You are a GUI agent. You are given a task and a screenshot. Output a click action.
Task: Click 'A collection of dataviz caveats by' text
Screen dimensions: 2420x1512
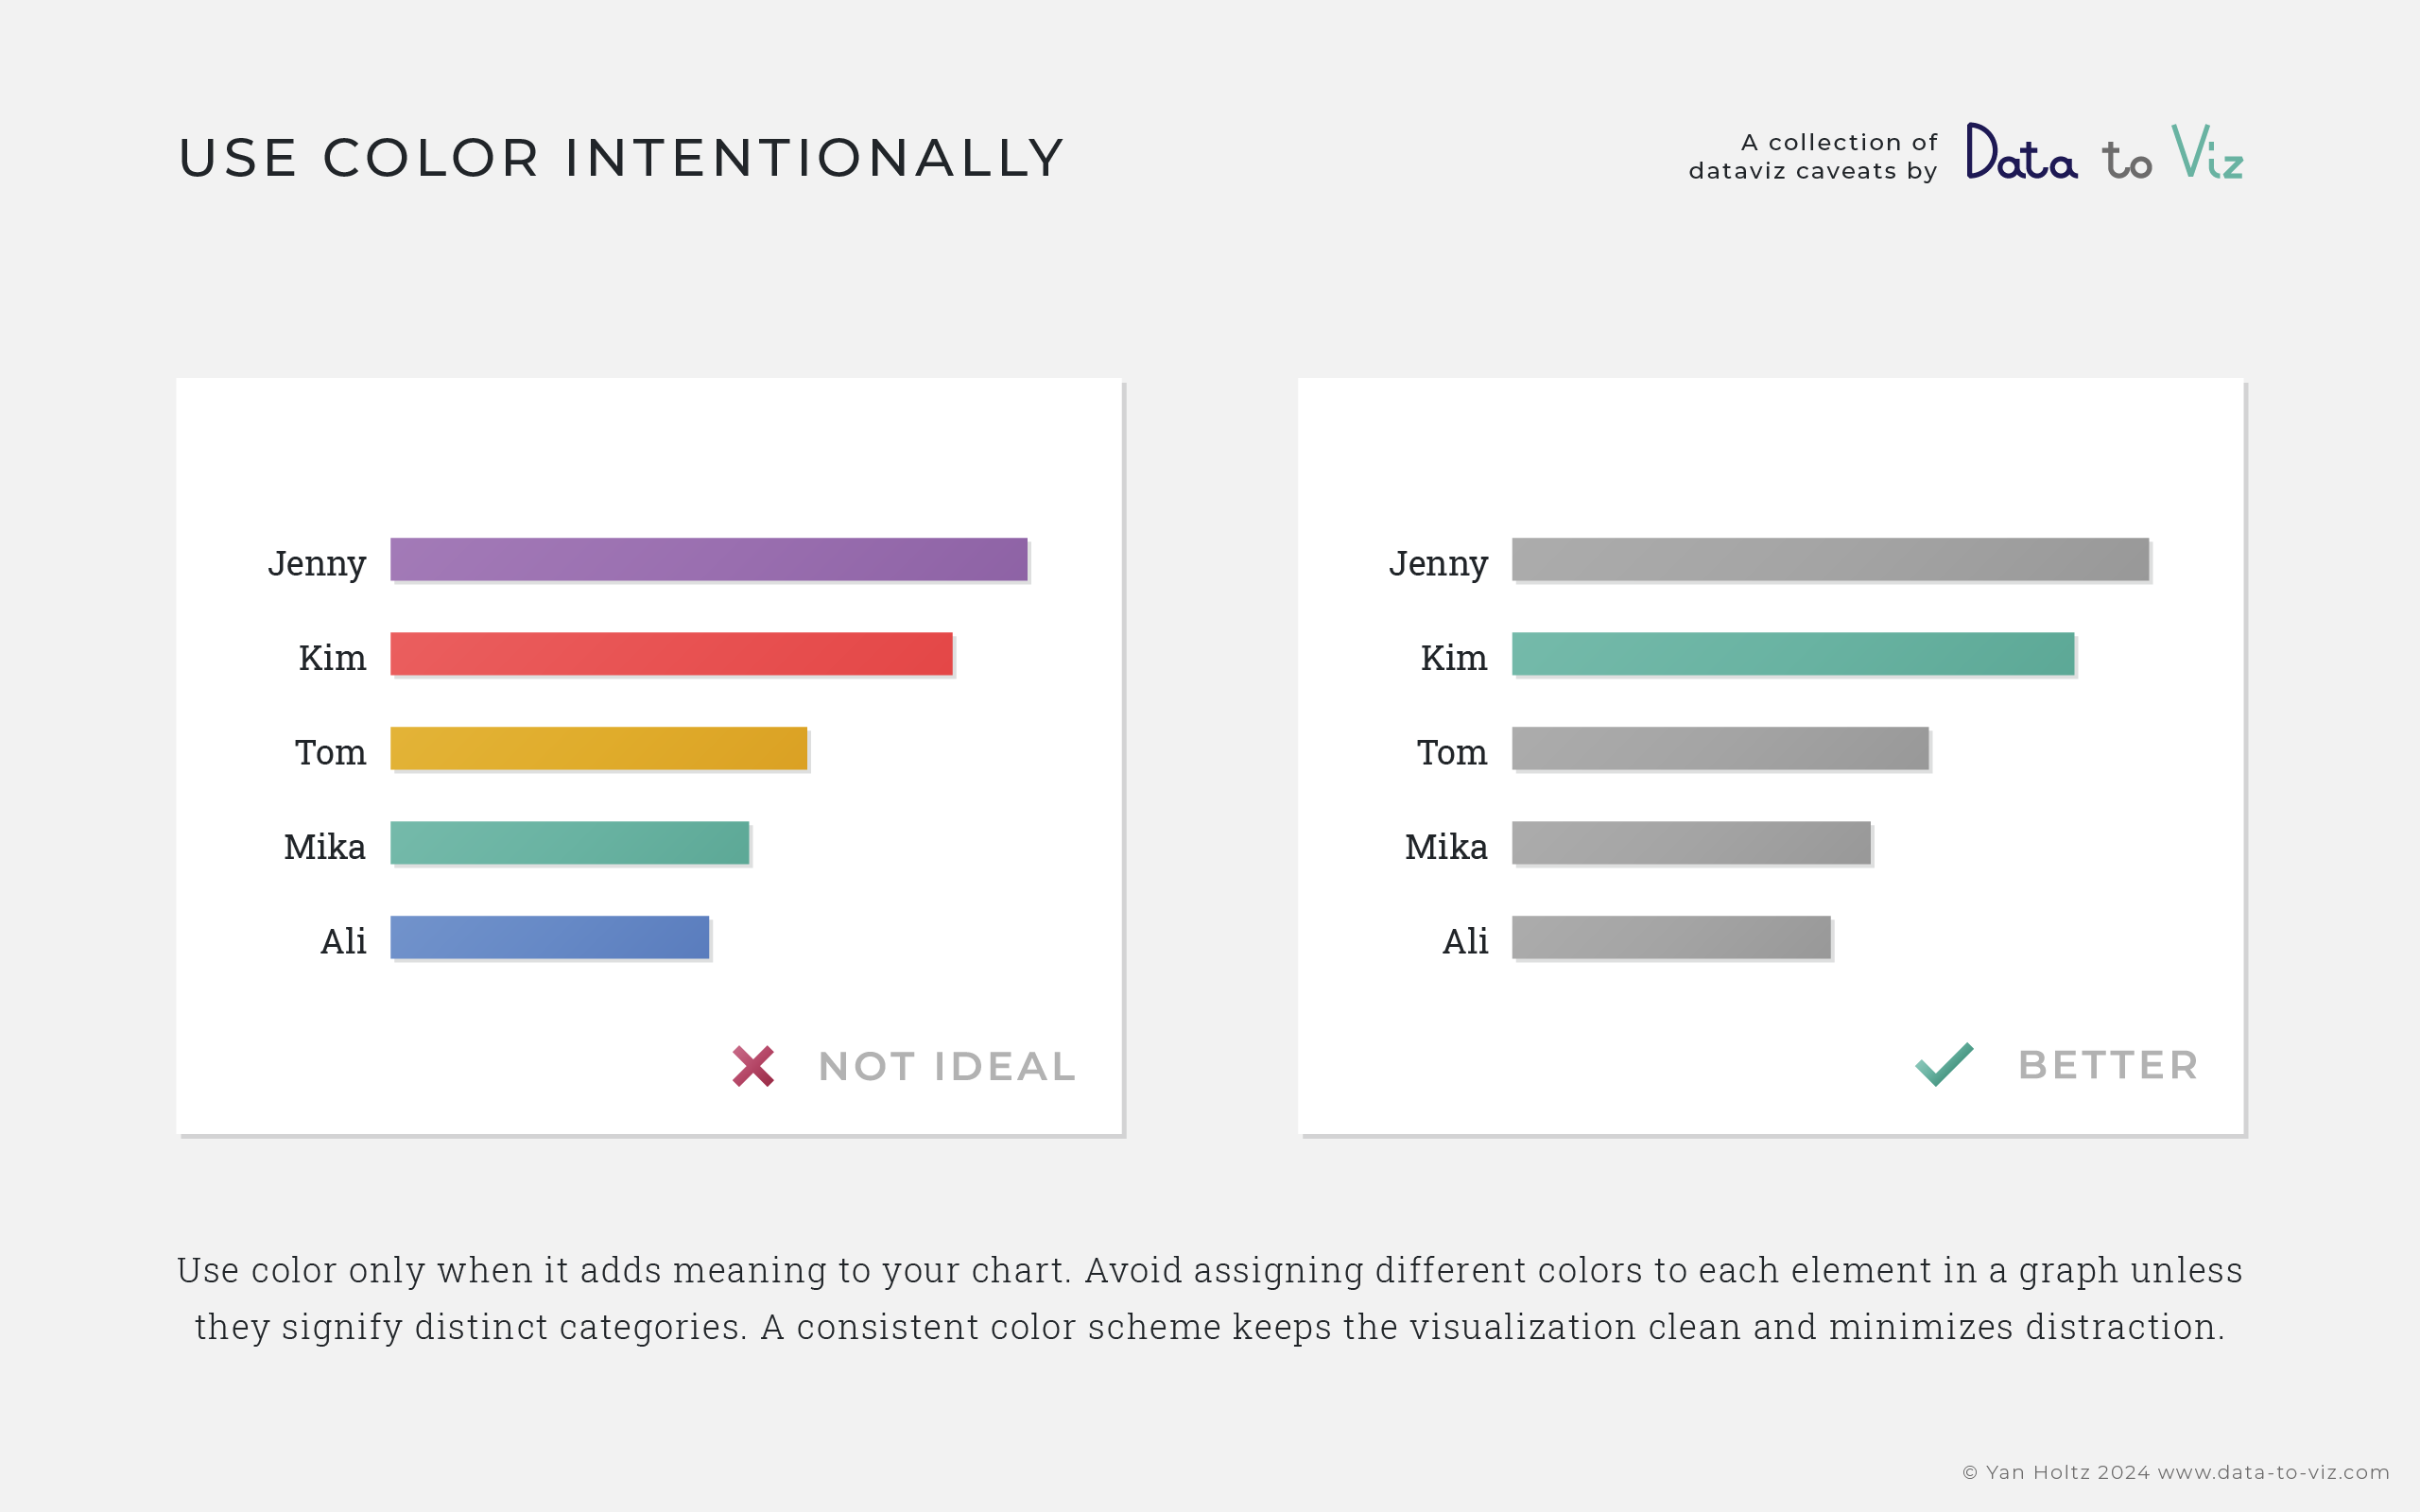(x=1812, y=157)
